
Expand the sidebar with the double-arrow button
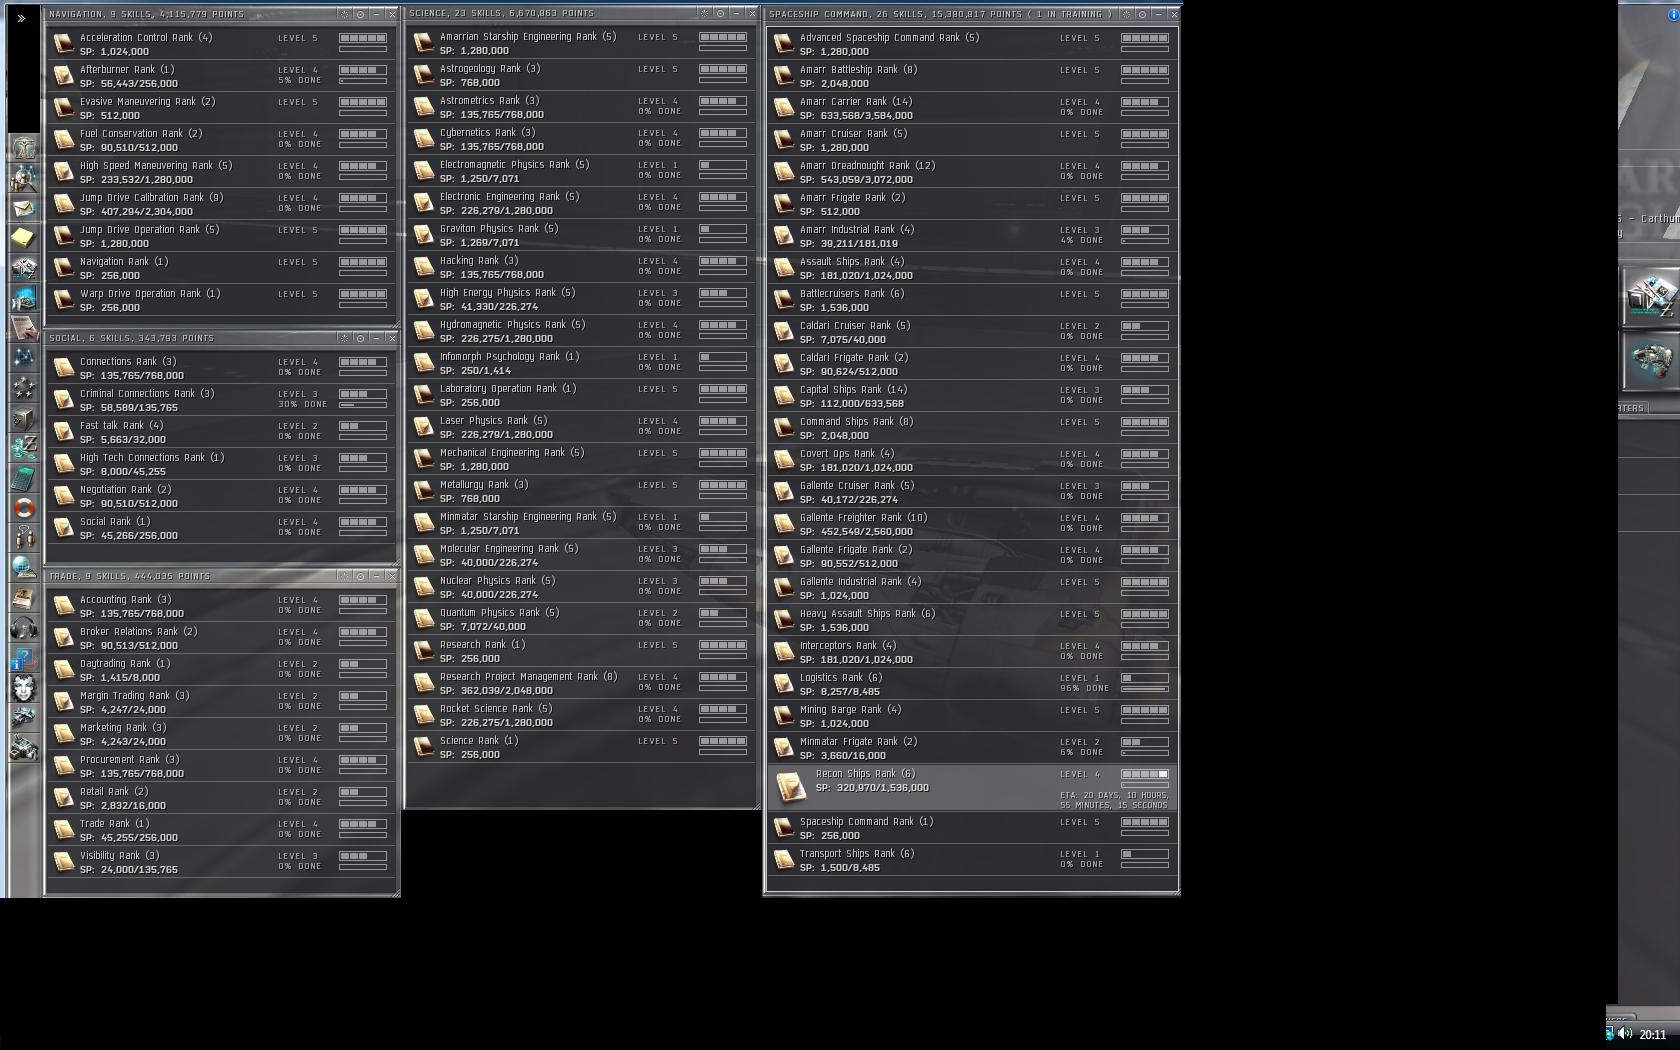[x=21, y=18]
